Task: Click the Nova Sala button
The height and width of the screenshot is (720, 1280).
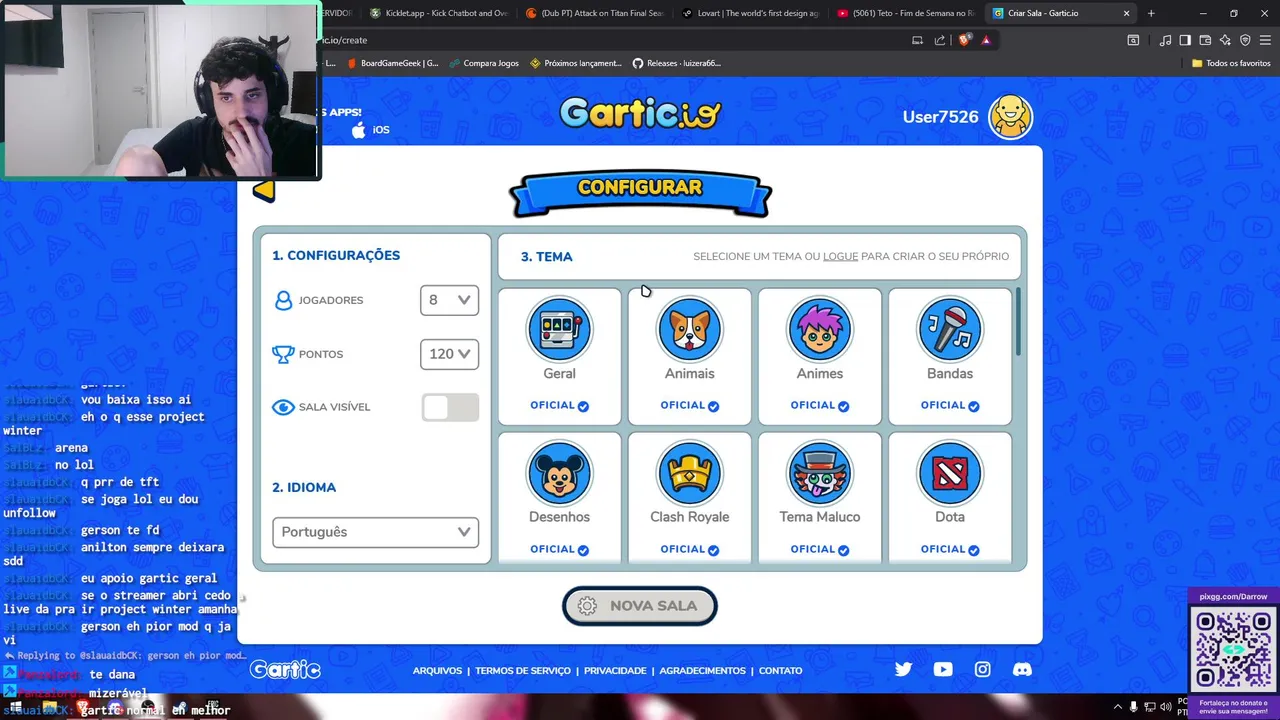Action: click(x=640, y=606)
